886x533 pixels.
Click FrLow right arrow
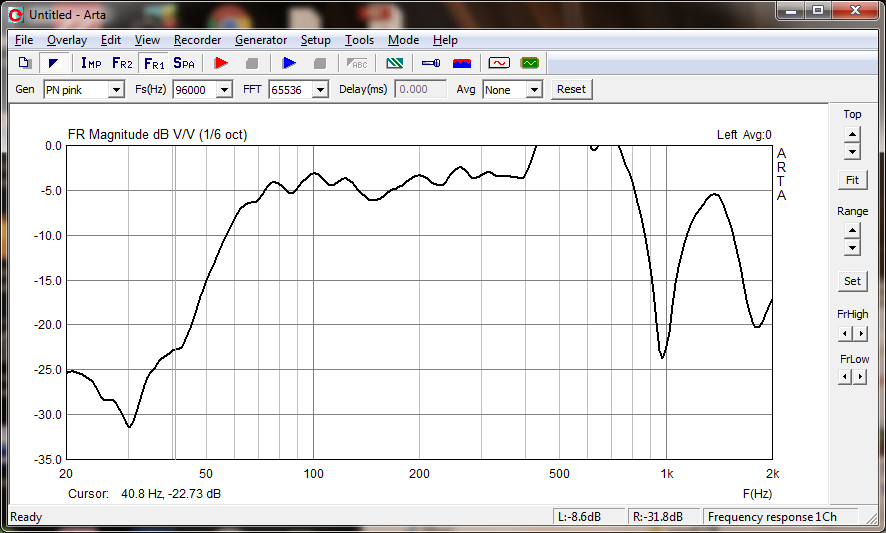click(x=860, y=376)
